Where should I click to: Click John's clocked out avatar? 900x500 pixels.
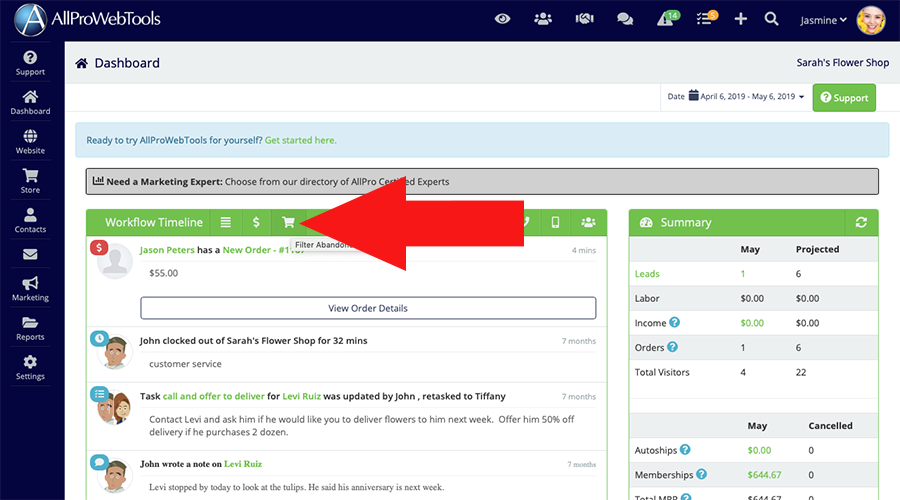[114, 351]
